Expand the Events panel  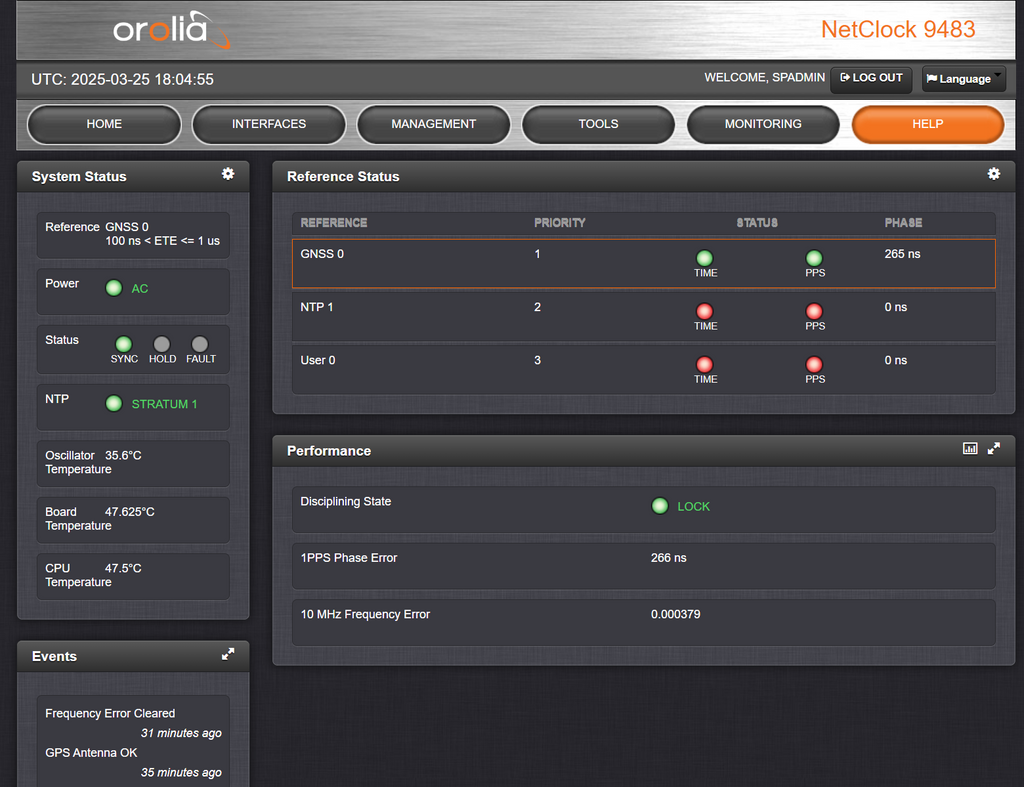(228, 654)
